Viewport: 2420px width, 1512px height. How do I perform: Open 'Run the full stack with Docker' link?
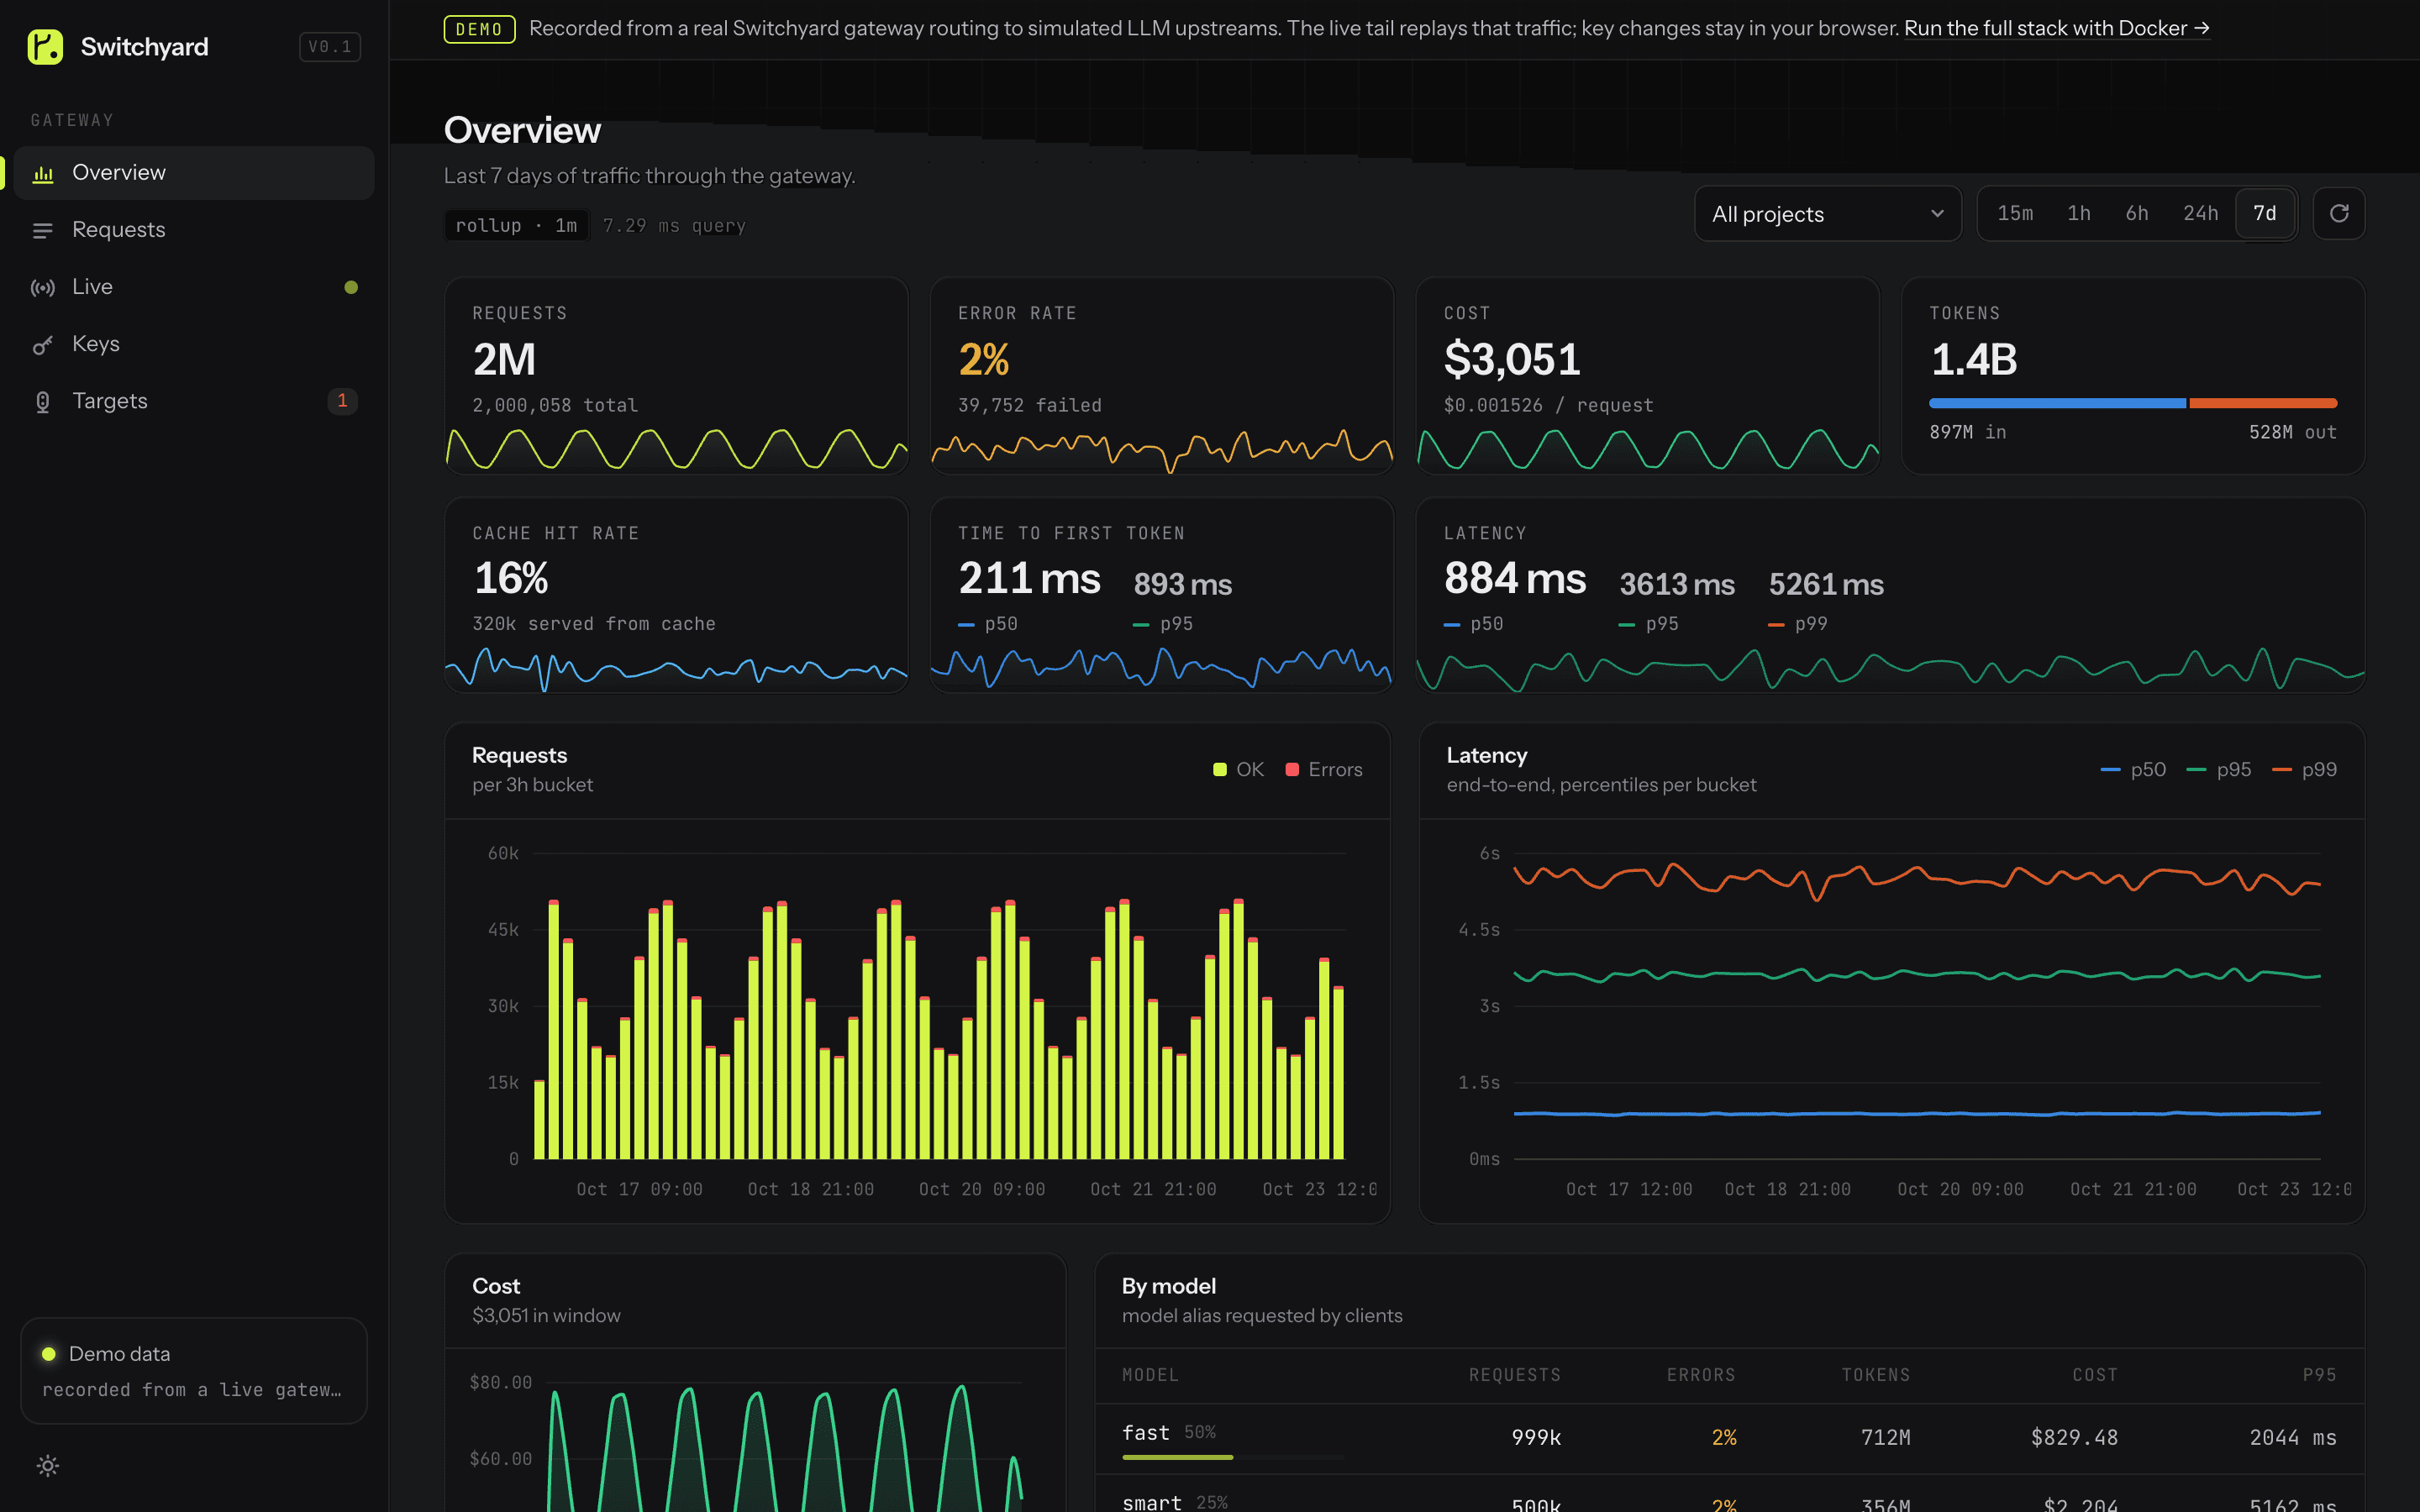tap(2056, 28)
